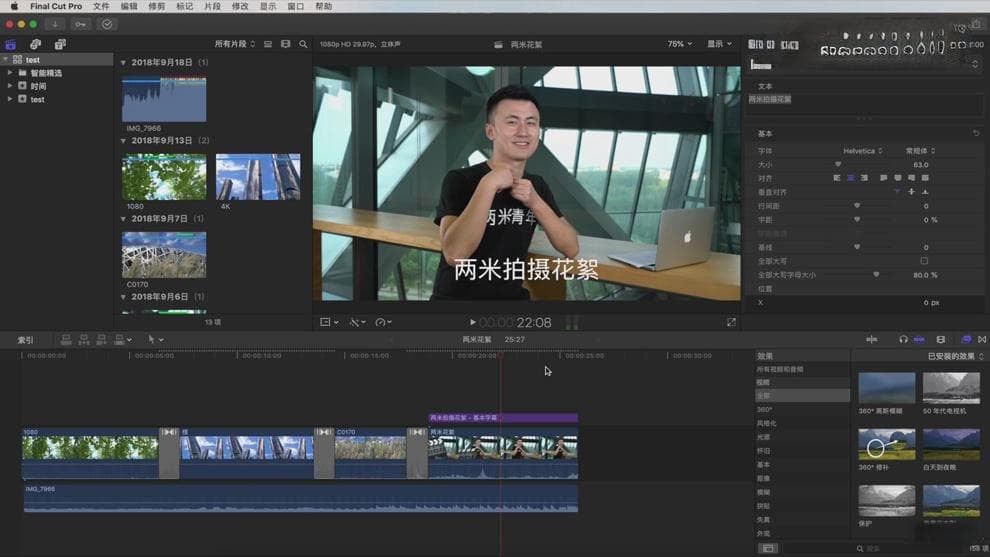The width and height of the screenshot is (990, 557).
Task: Click the share export icon
Action: click(x=975, y=24)
